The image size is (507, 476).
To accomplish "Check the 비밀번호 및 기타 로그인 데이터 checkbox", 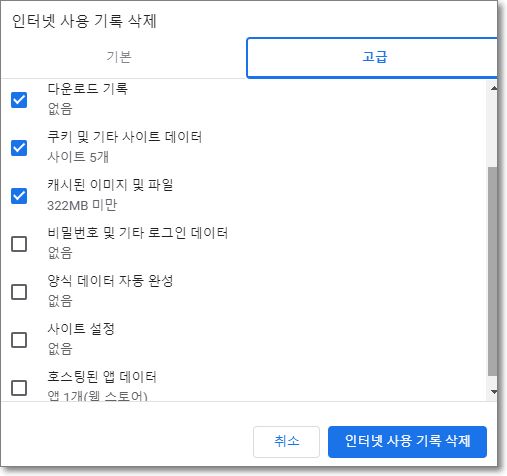I will click(19, 244).
